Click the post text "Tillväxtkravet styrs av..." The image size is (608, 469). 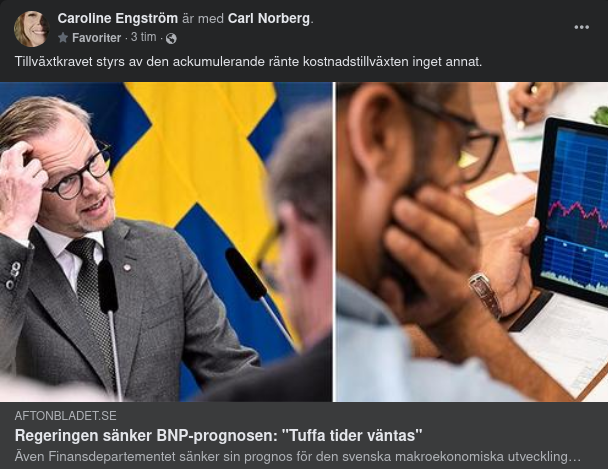tap(249, 62)
